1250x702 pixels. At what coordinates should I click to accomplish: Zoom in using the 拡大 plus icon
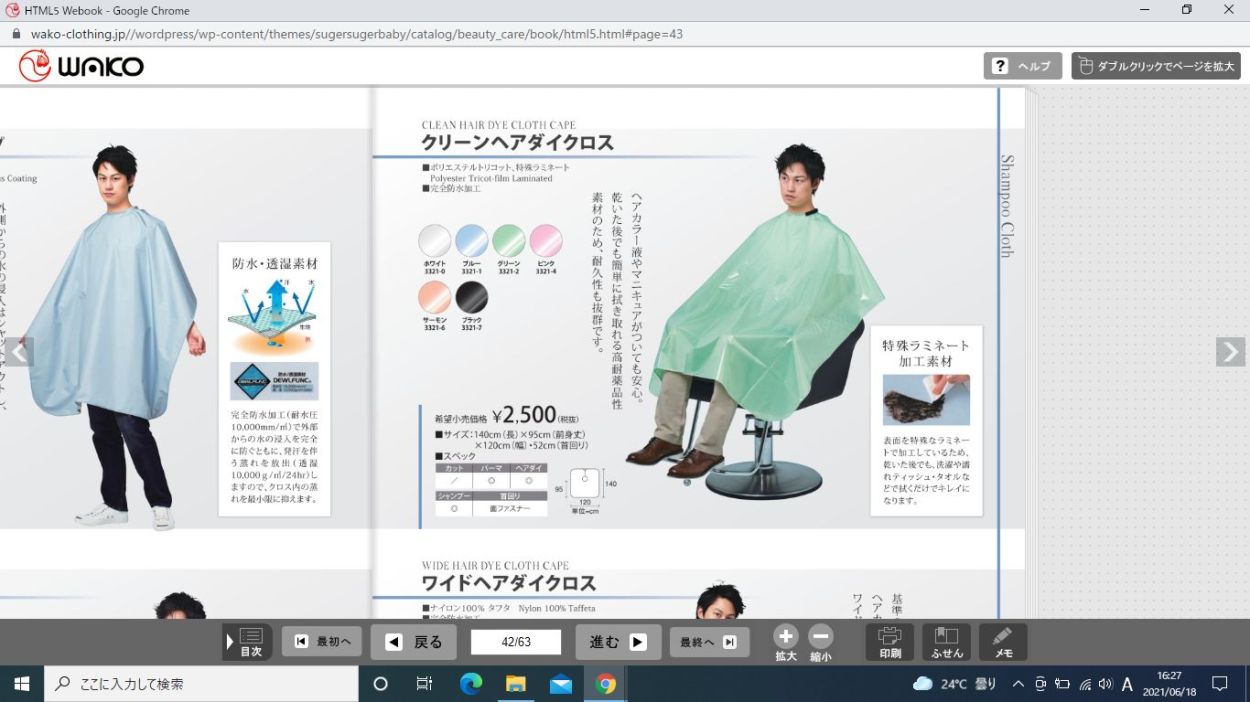pos(786,643)
